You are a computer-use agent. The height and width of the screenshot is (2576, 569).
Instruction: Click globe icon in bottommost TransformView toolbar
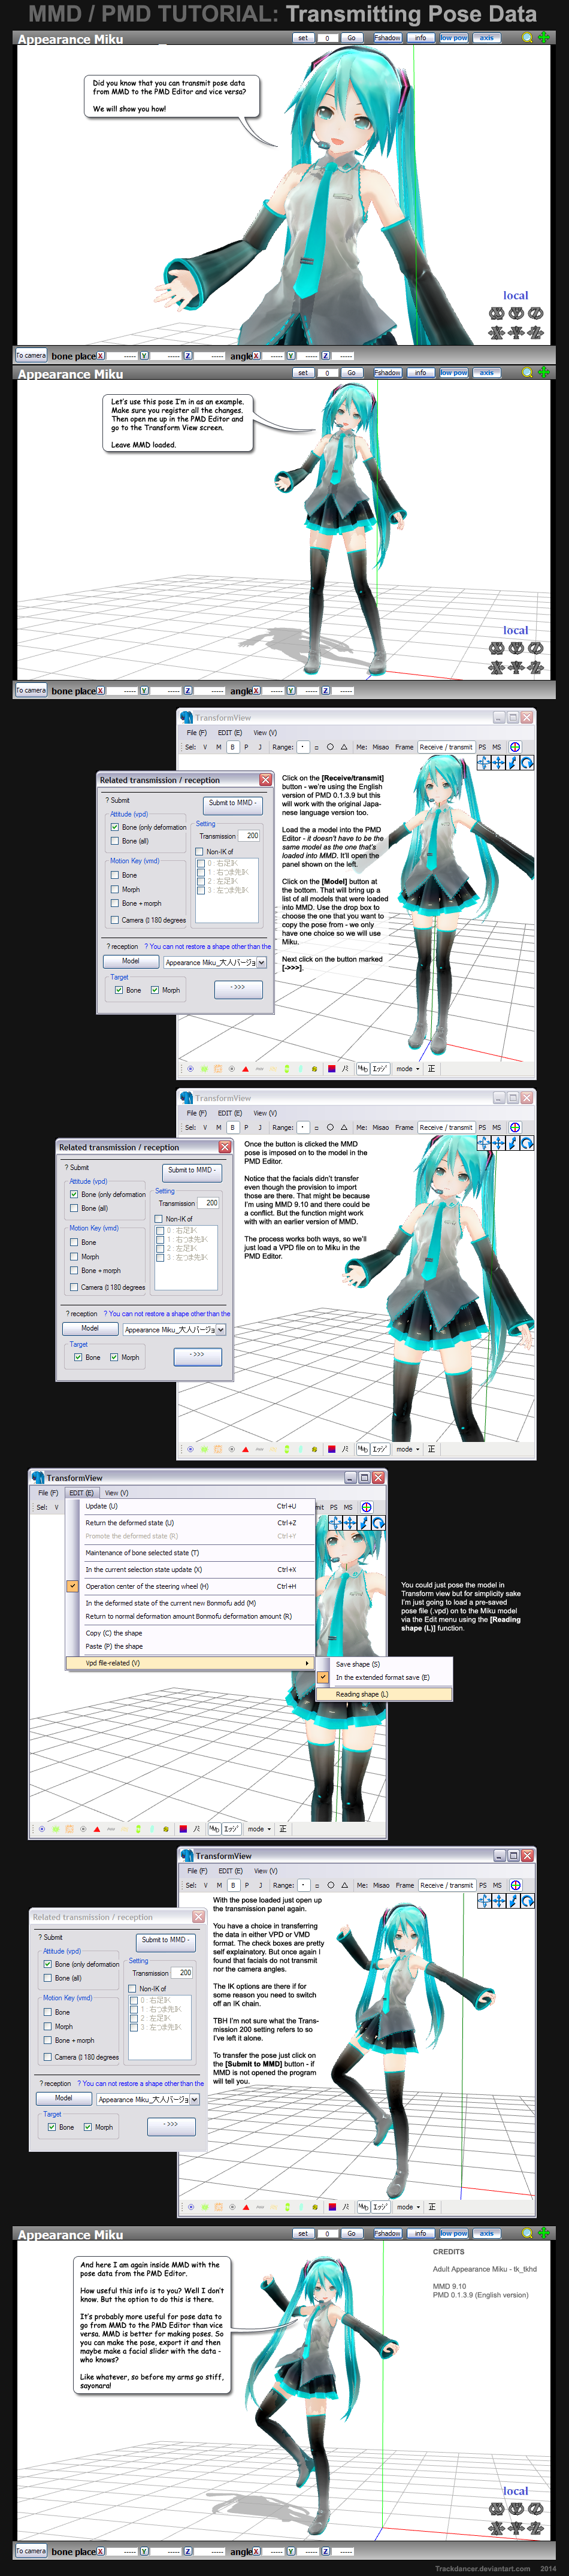(x=515, y=1885)
